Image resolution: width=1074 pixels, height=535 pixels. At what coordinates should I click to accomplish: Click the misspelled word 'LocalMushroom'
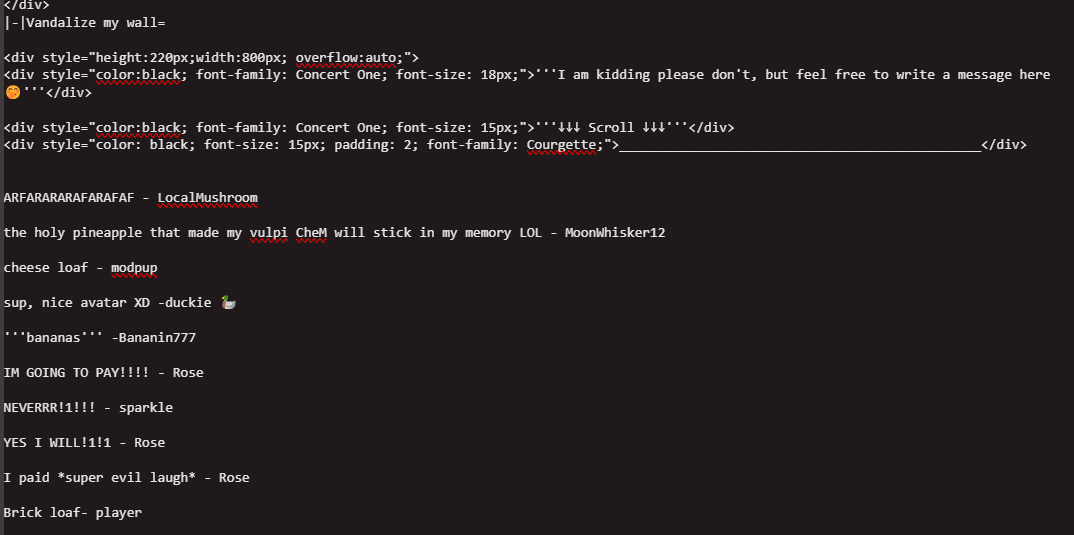point(207,197)
